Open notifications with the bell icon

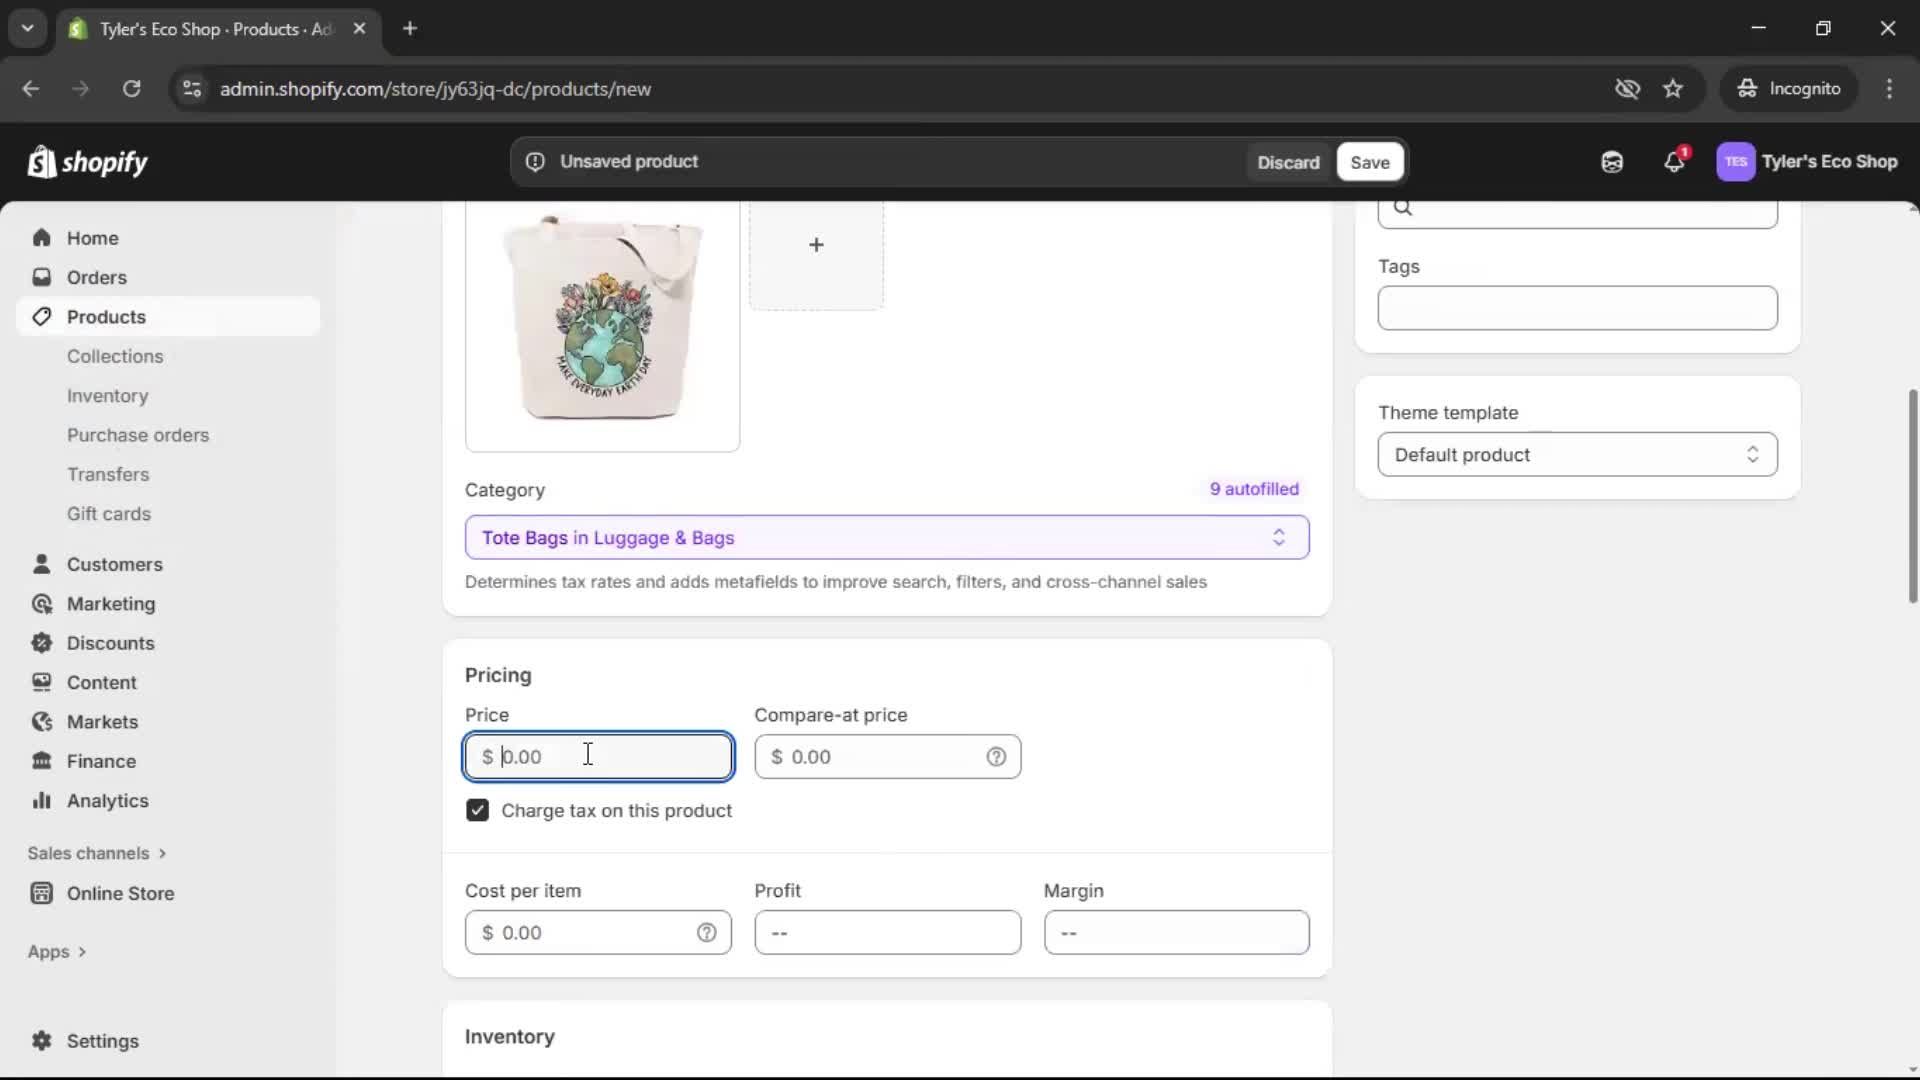(1675, 162)
